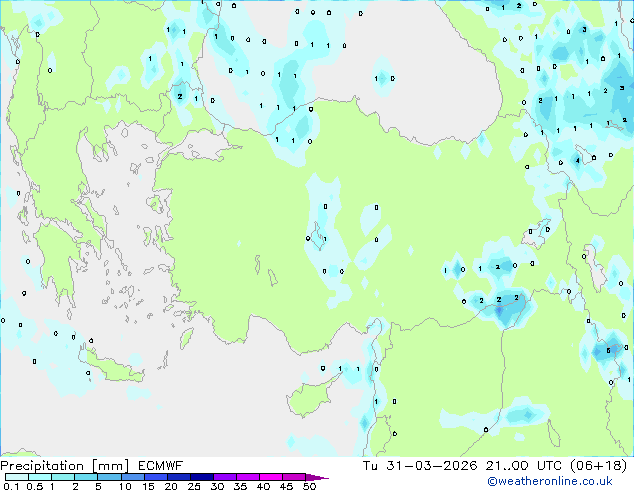Pick the 2–5 mm legend color swatch
This screenshot has height=490, width=634.
pos(86,477)
